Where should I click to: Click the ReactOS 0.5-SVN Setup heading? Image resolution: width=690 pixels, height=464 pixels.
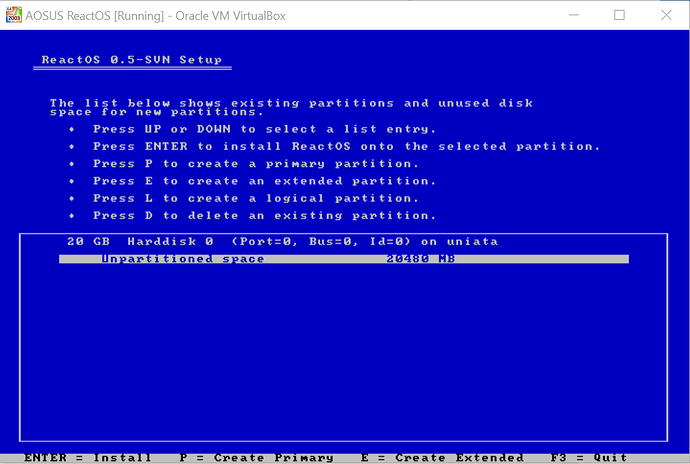pyautogui.click(x=131, y=60)
